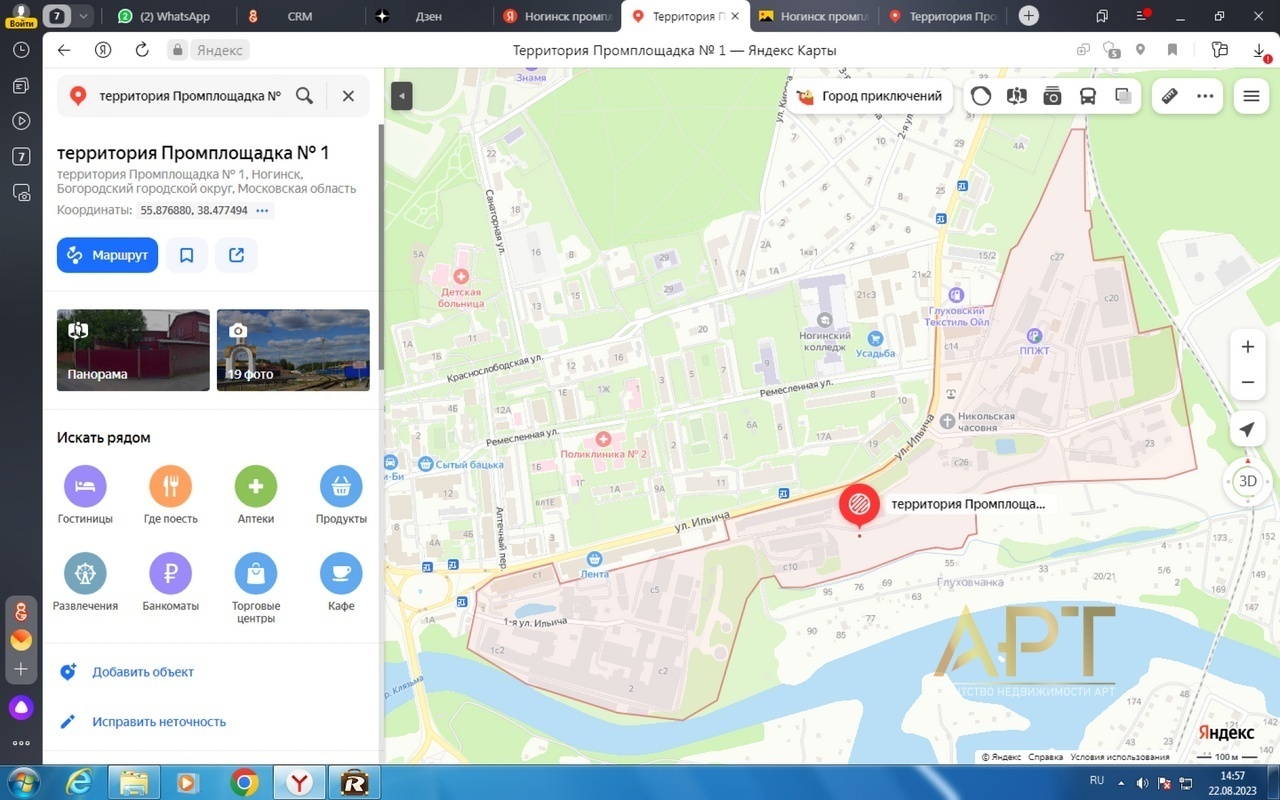Toggle the public transport layer

1087,96
